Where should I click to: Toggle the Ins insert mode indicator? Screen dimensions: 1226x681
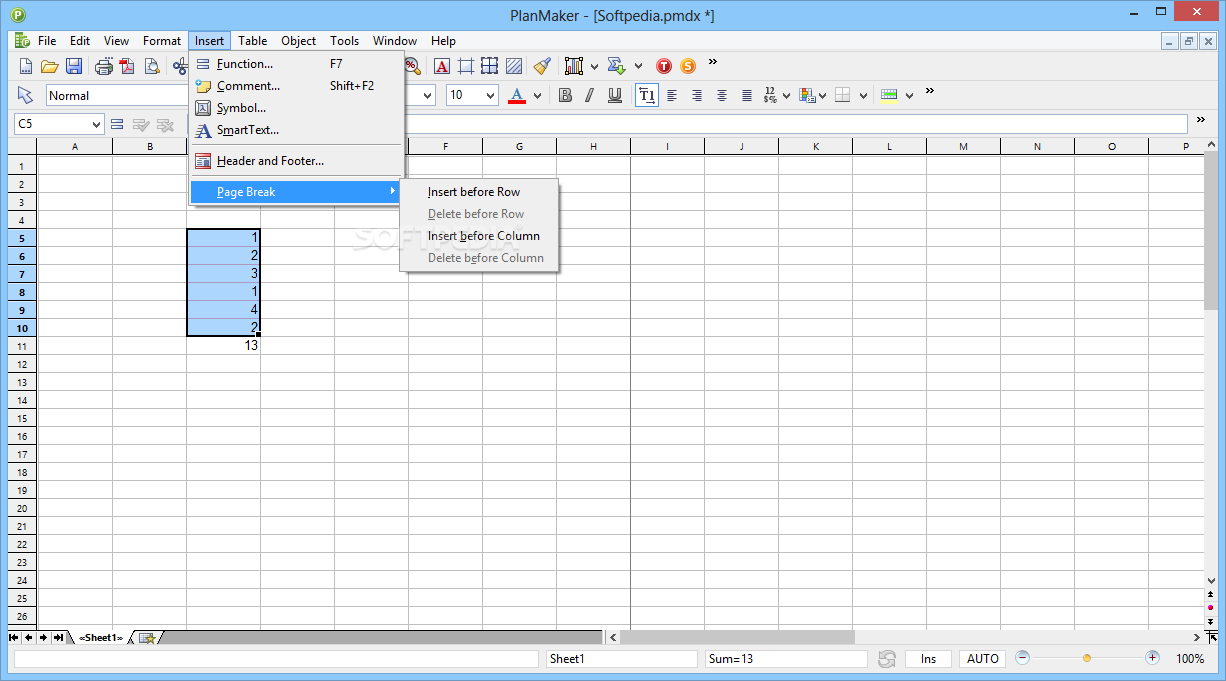tap(929, 659)
